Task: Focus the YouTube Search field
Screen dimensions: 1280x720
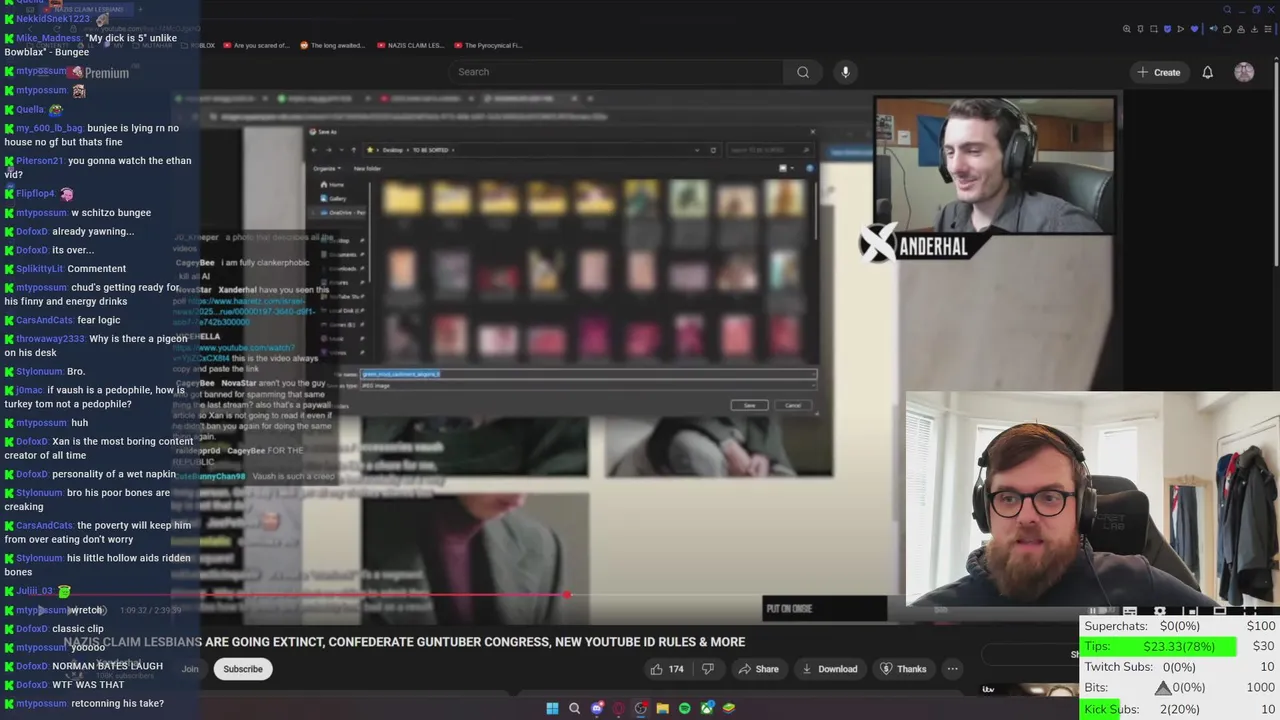Action: [618, 72]
